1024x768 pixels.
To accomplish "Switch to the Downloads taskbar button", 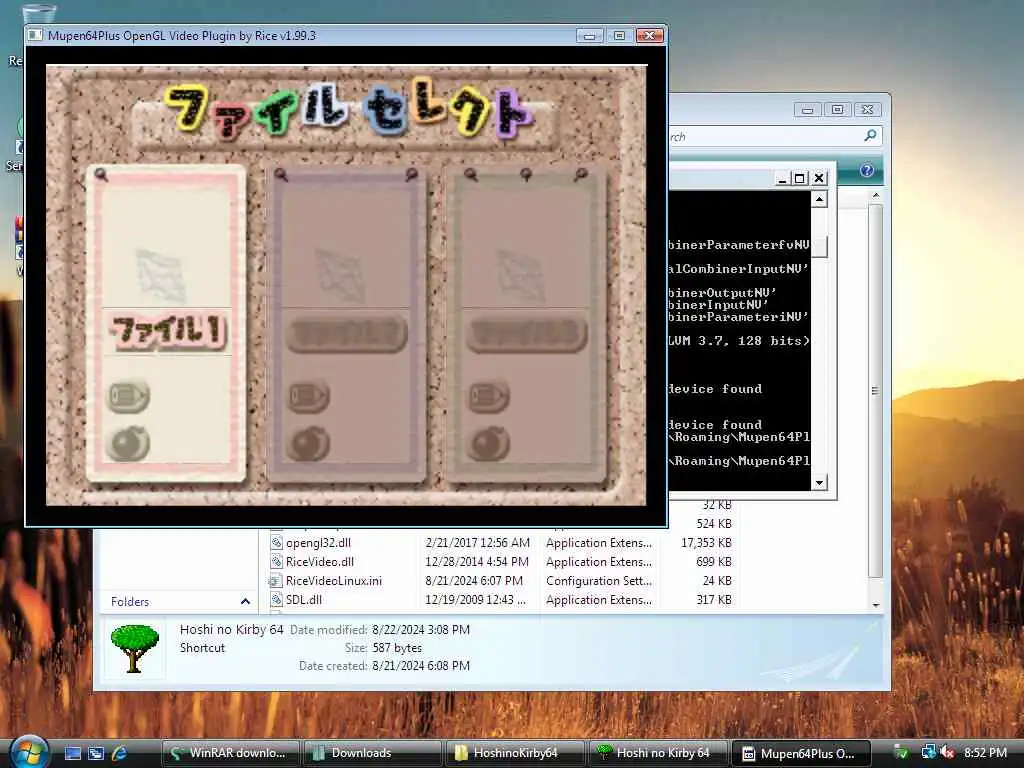I will tap(373, 753).
